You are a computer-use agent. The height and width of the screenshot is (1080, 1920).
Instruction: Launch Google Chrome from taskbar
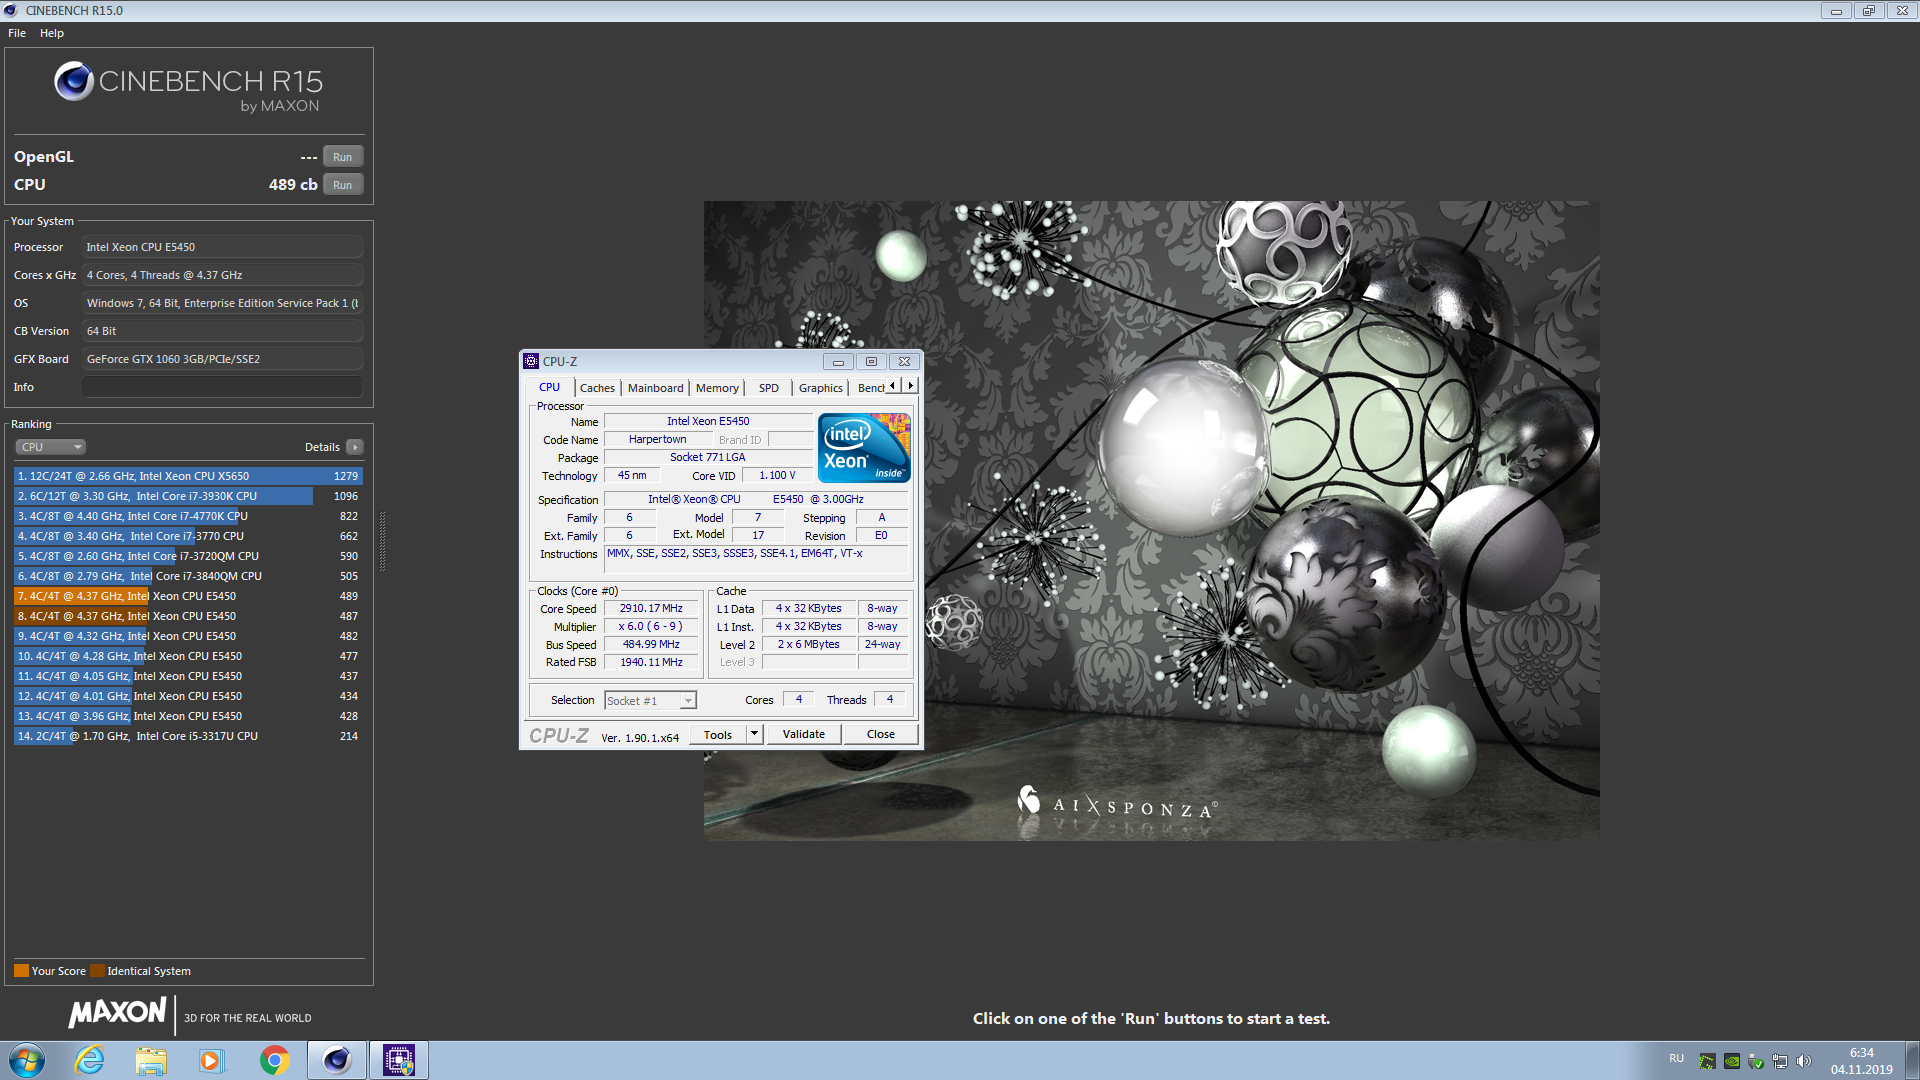pos(274,1060)
